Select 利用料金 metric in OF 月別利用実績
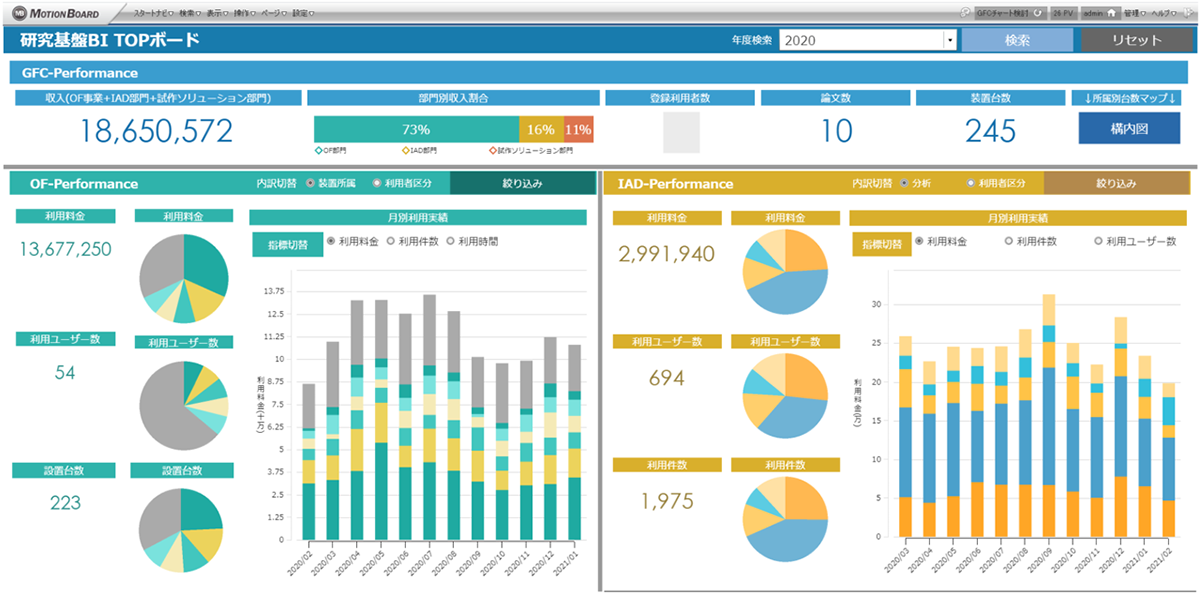 click(331, 241)
